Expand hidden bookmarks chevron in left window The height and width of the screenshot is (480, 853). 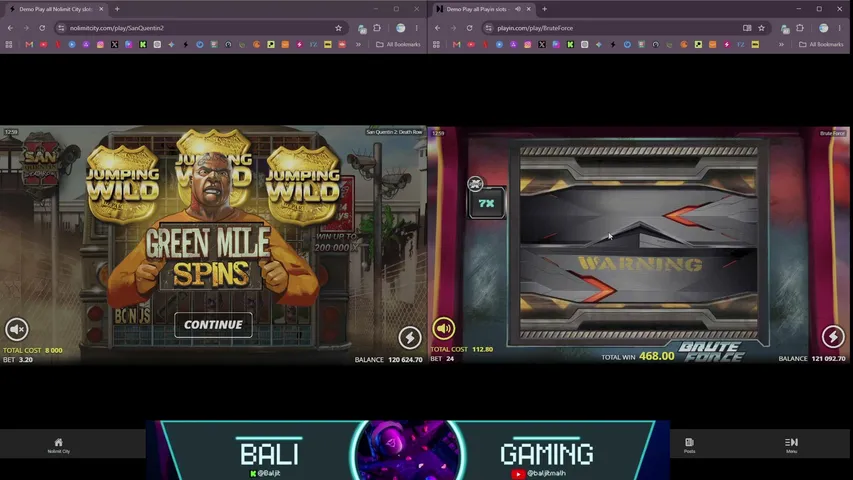point(358,45)
